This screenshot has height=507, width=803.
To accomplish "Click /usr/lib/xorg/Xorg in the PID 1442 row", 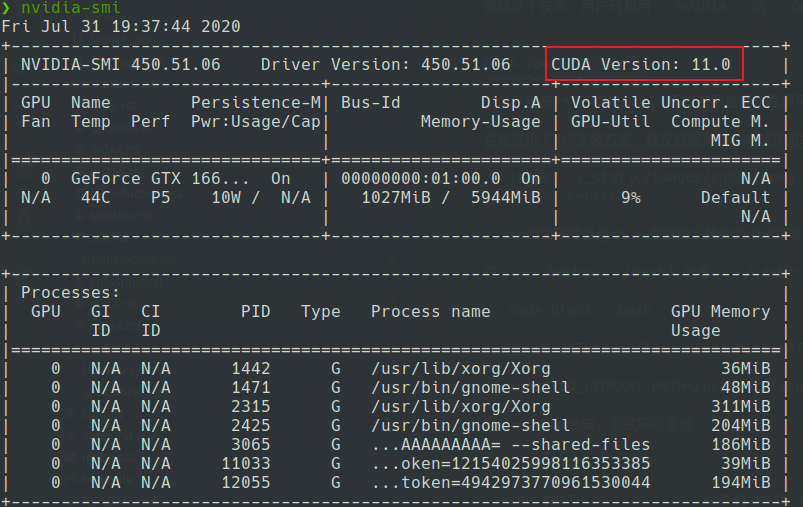I will coord(461,368).
